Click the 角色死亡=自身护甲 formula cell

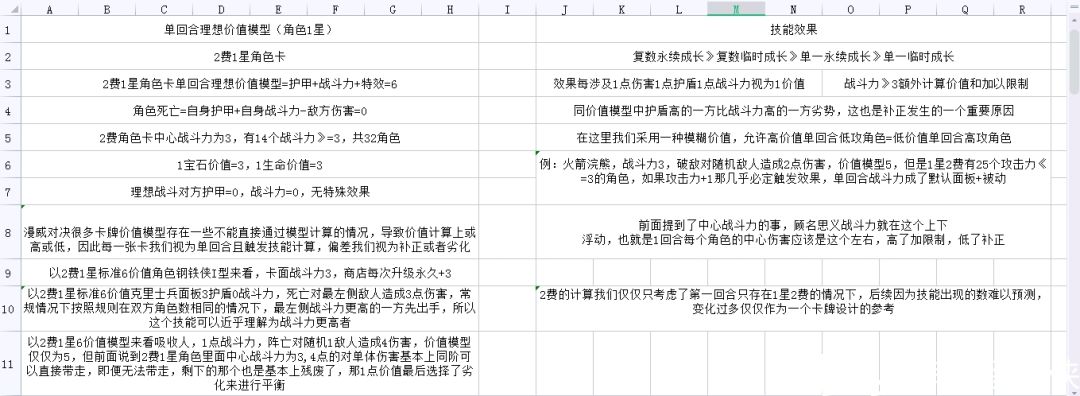(249, 110)
